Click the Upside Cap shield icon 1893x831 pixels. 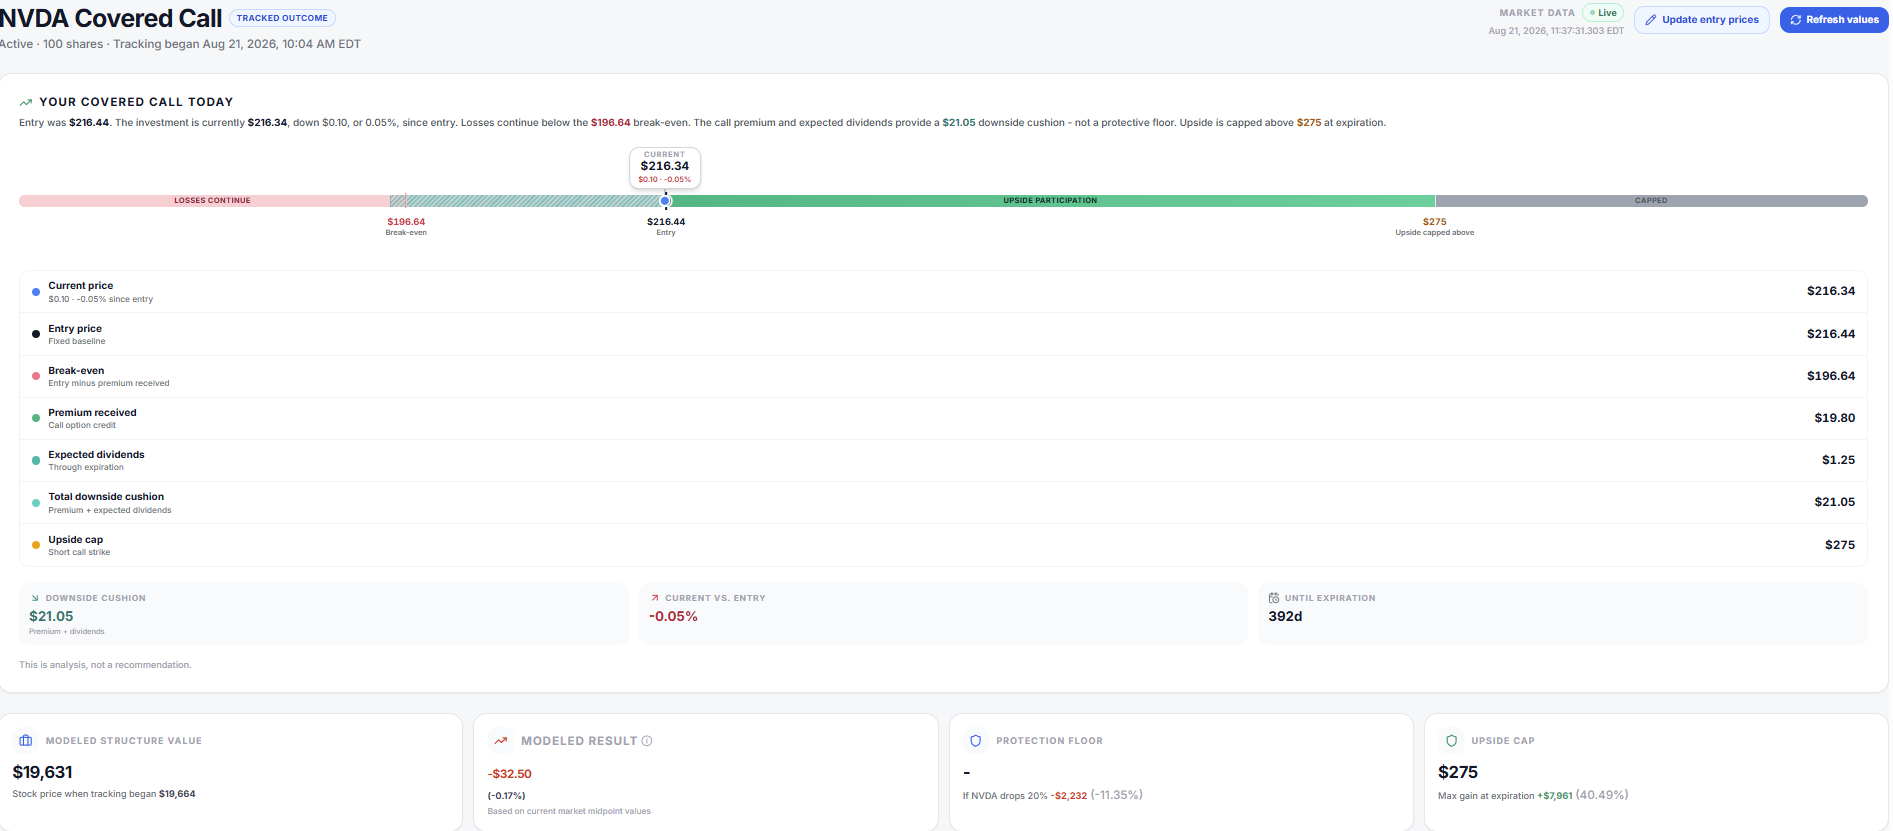(x=1451, y=741)
